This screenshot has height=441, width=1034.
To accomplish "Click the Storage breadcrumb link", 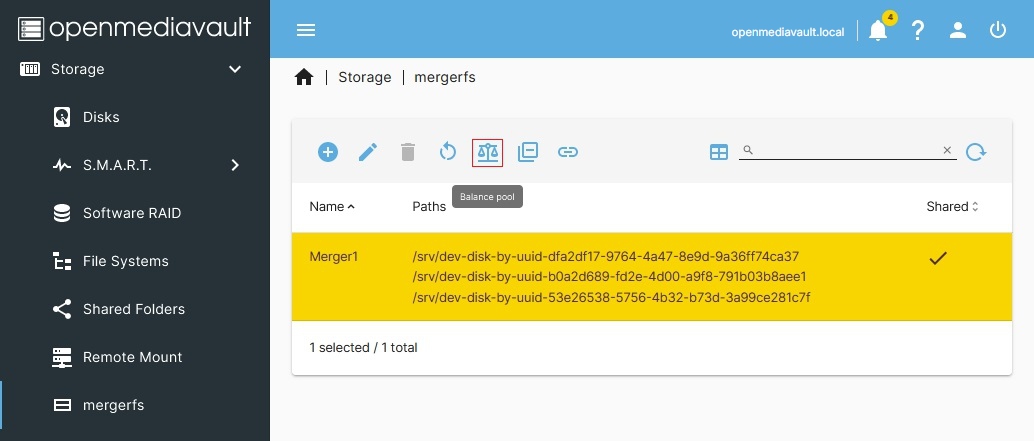I will tap(365, 77).
